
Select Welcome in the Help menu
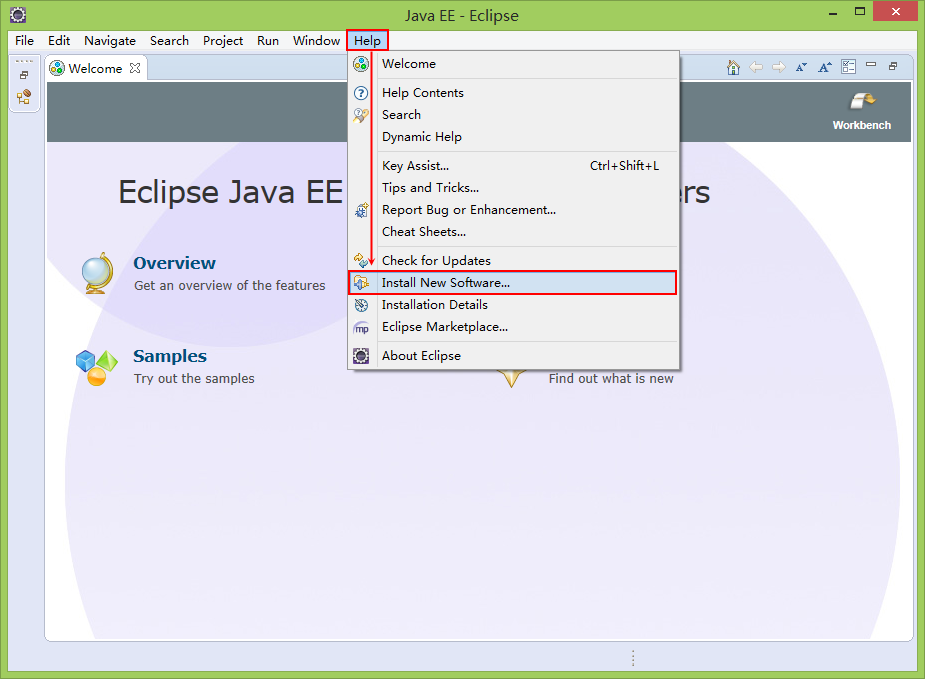(x=513, y=64)
